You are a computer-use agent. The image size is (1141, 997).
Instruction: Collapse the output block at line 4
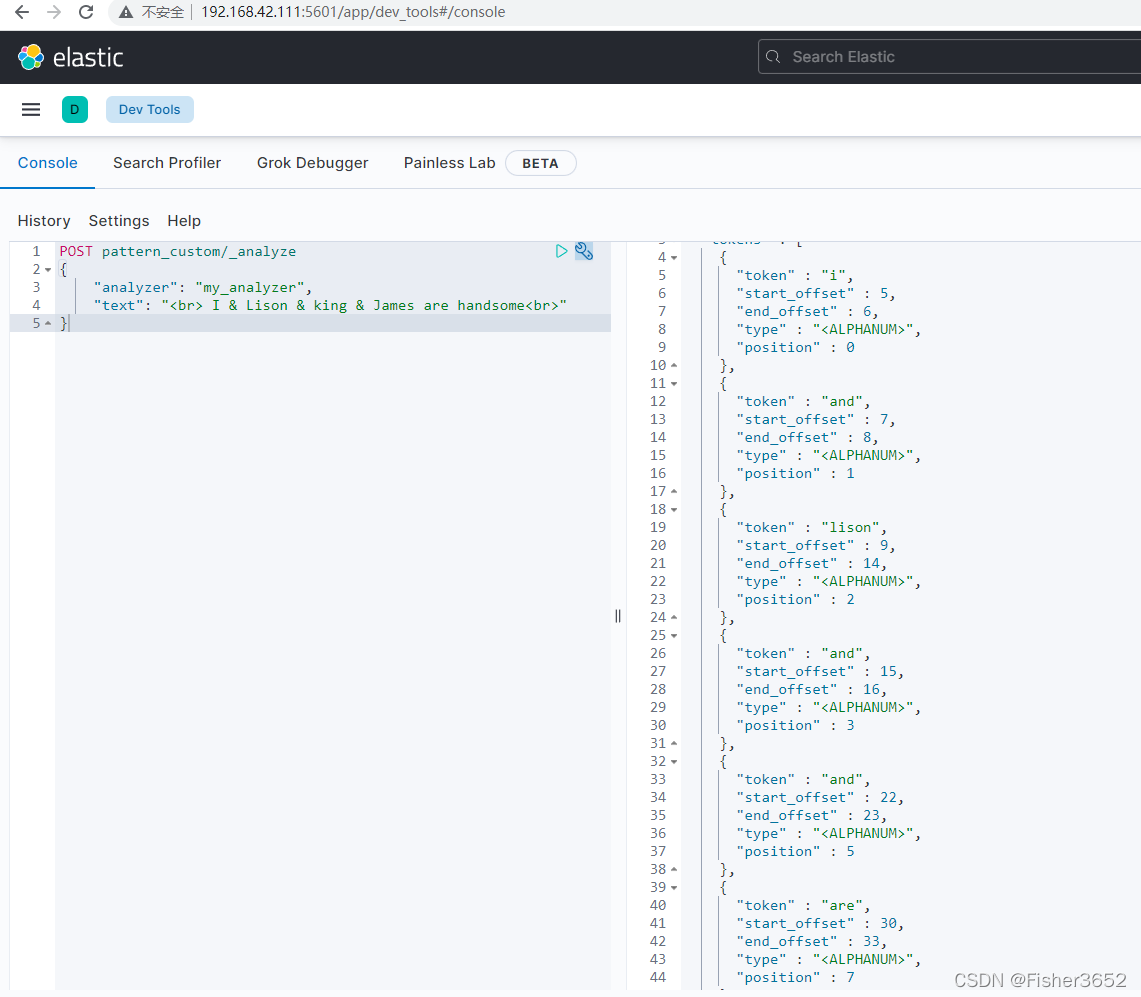(674, 258)
